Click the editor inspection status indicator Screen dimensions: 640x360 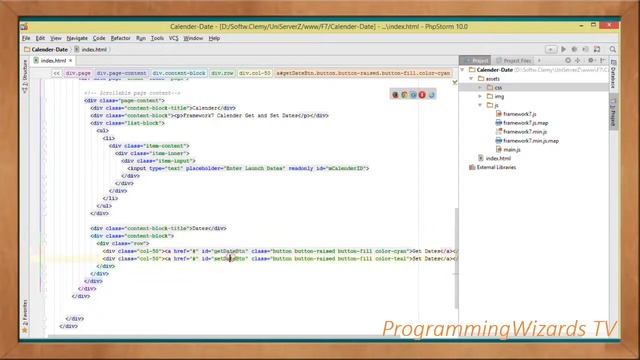(455, 82)
